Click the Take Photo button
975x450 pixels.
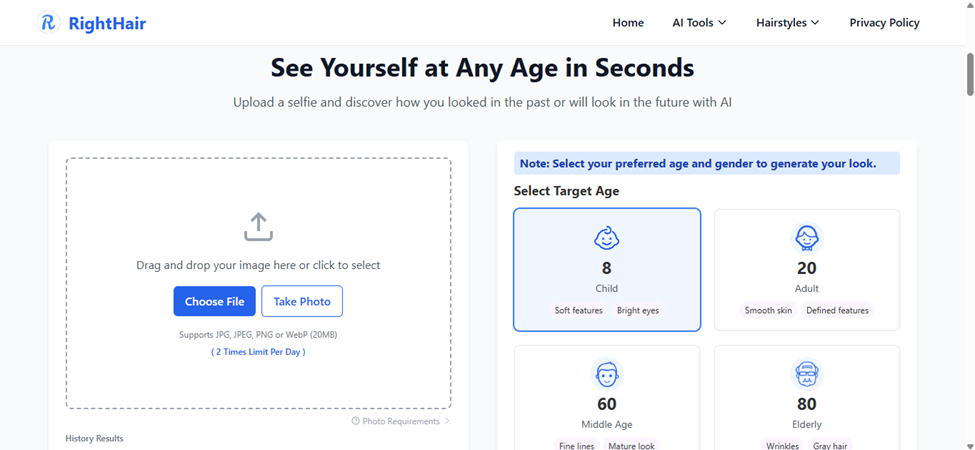pyautogui.click(x=302, y=301)
